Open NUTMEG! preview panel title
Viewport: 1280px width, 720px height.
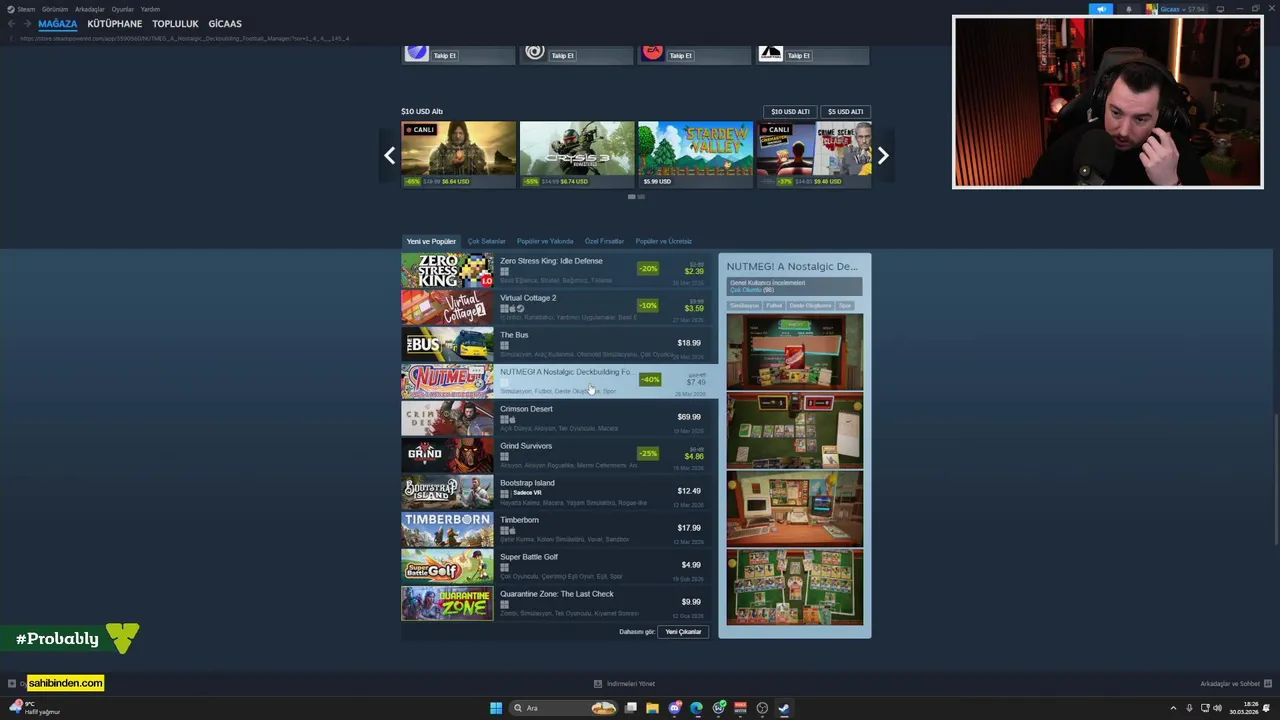792,267
